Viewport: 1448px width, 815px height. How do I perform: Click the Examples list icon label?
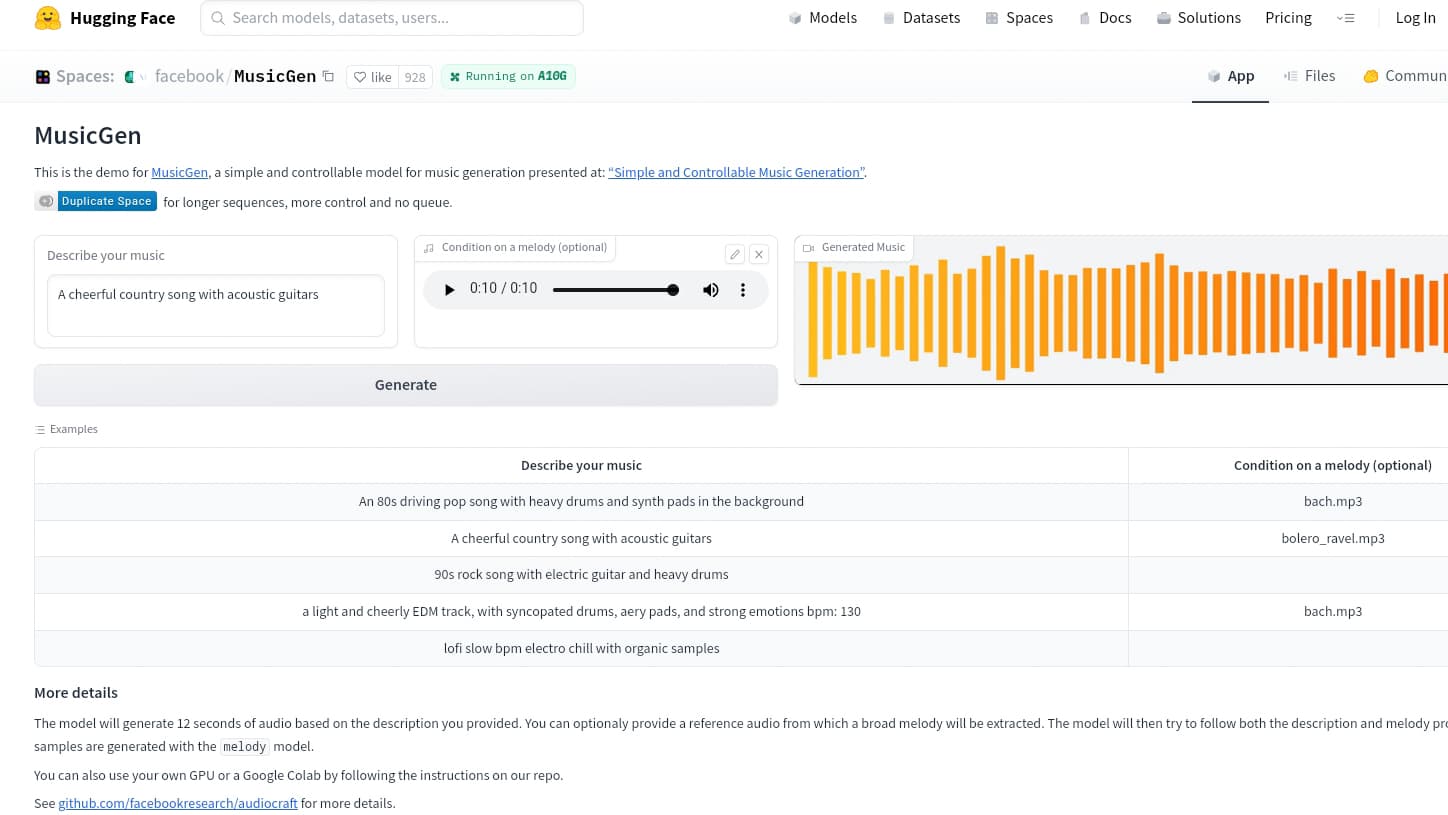(x=67, y=429)
